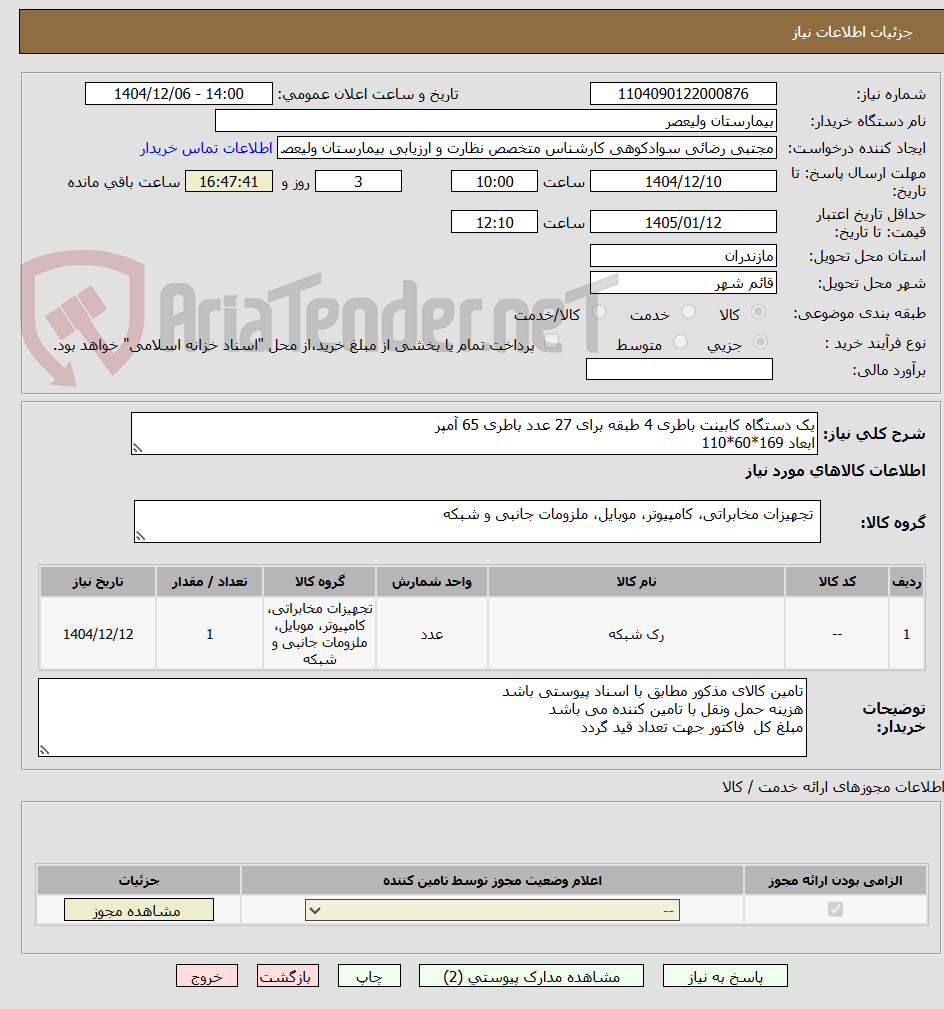
Task: Click the واحد شمارش column header
Action: (x=432, y=582)
